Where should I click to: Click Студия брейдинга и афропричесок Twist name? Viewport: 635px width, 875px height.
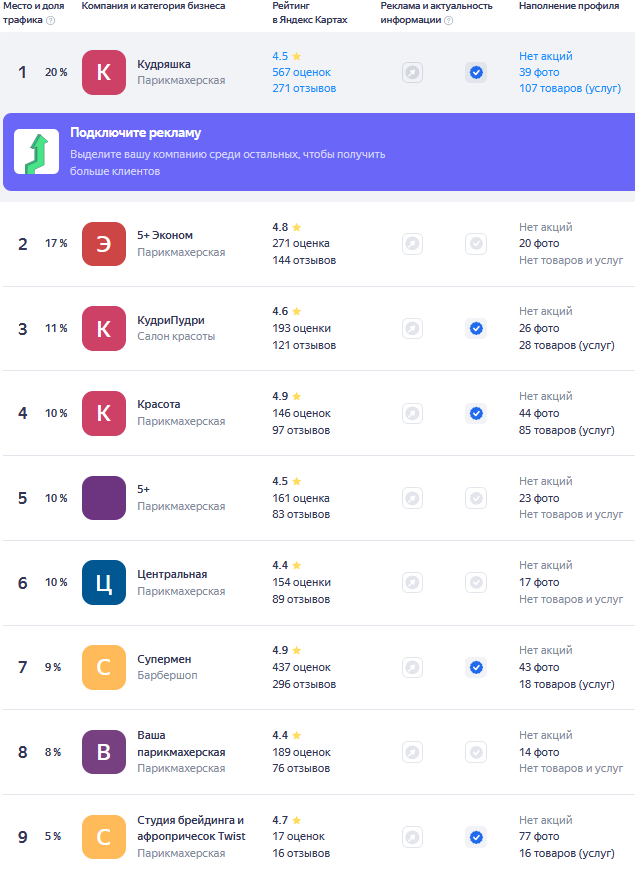pyautogui.click(x=191, y=828)
